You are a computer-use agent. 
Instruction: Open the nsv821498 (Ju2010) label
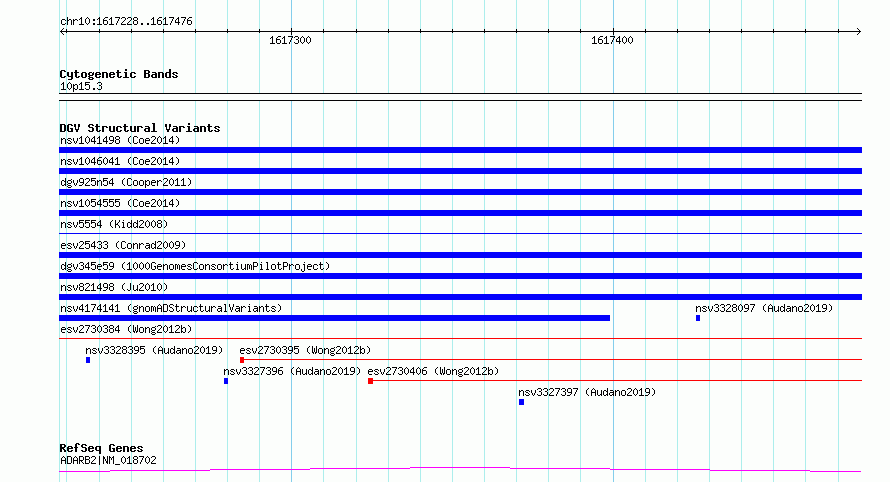pos(114,287)
